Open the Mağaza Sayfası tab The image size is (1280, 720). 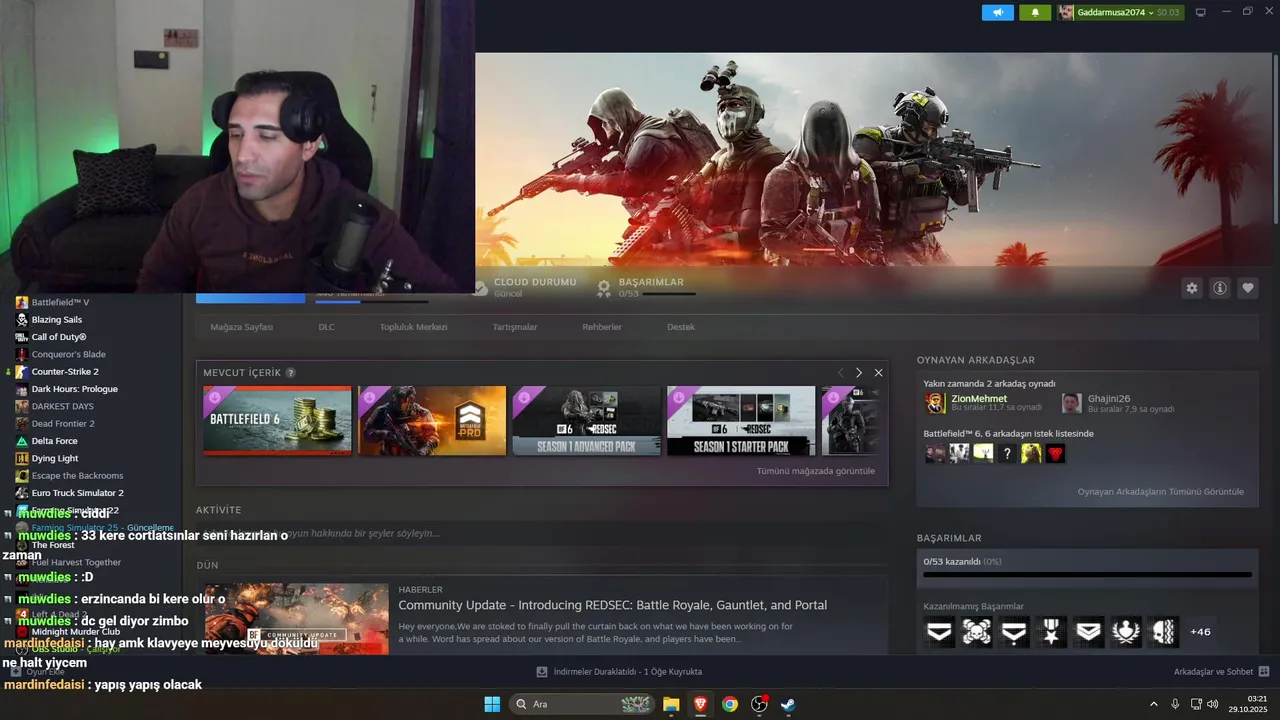click(241, 327)
